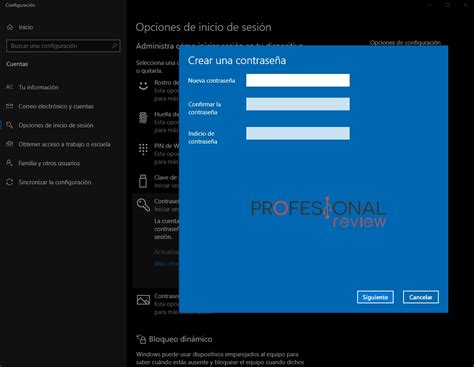
Task: Open Tu información in the sidebar
Action: tap(38, 87)
